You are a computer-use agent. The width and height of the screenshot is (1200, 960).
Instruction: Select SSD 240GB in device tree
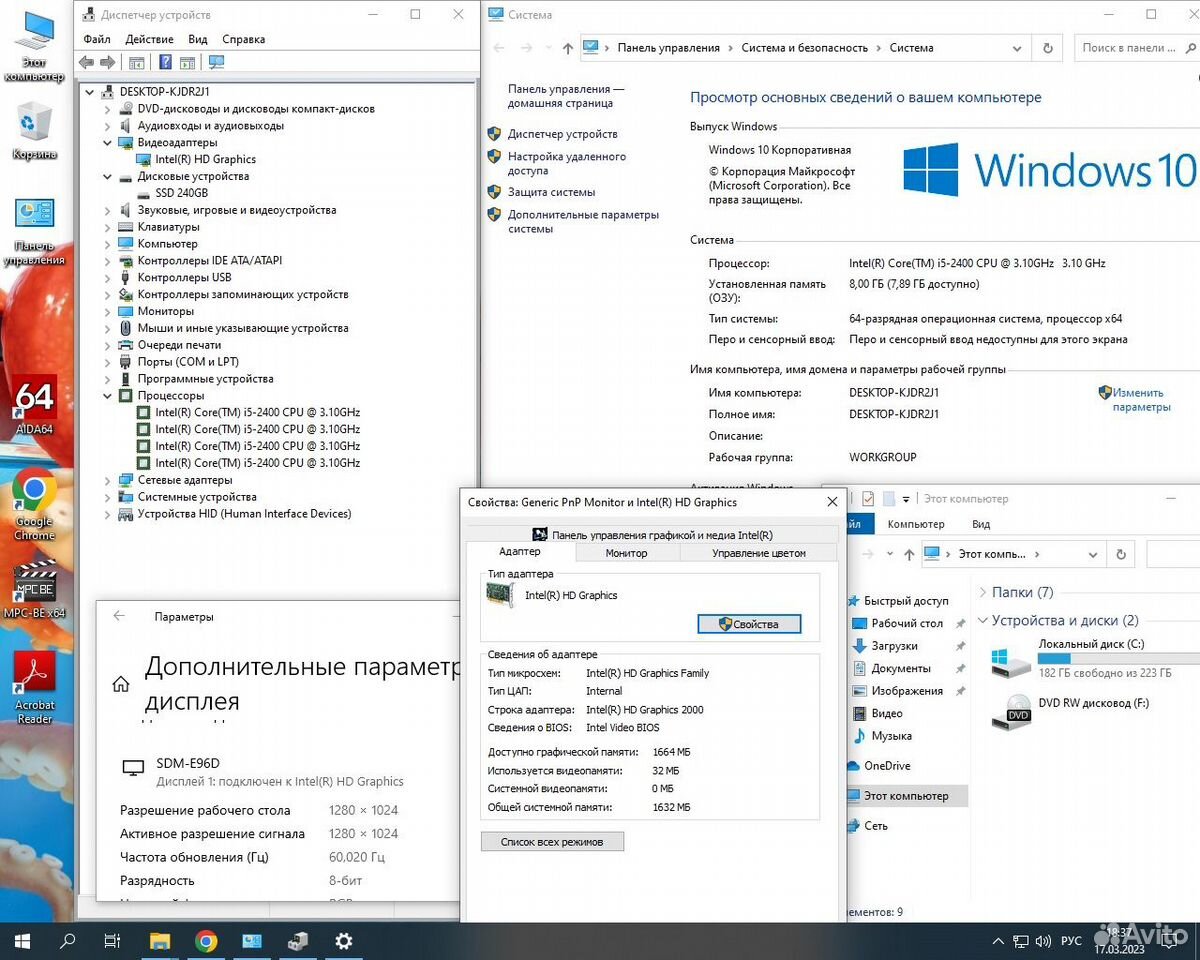[181, 193]
